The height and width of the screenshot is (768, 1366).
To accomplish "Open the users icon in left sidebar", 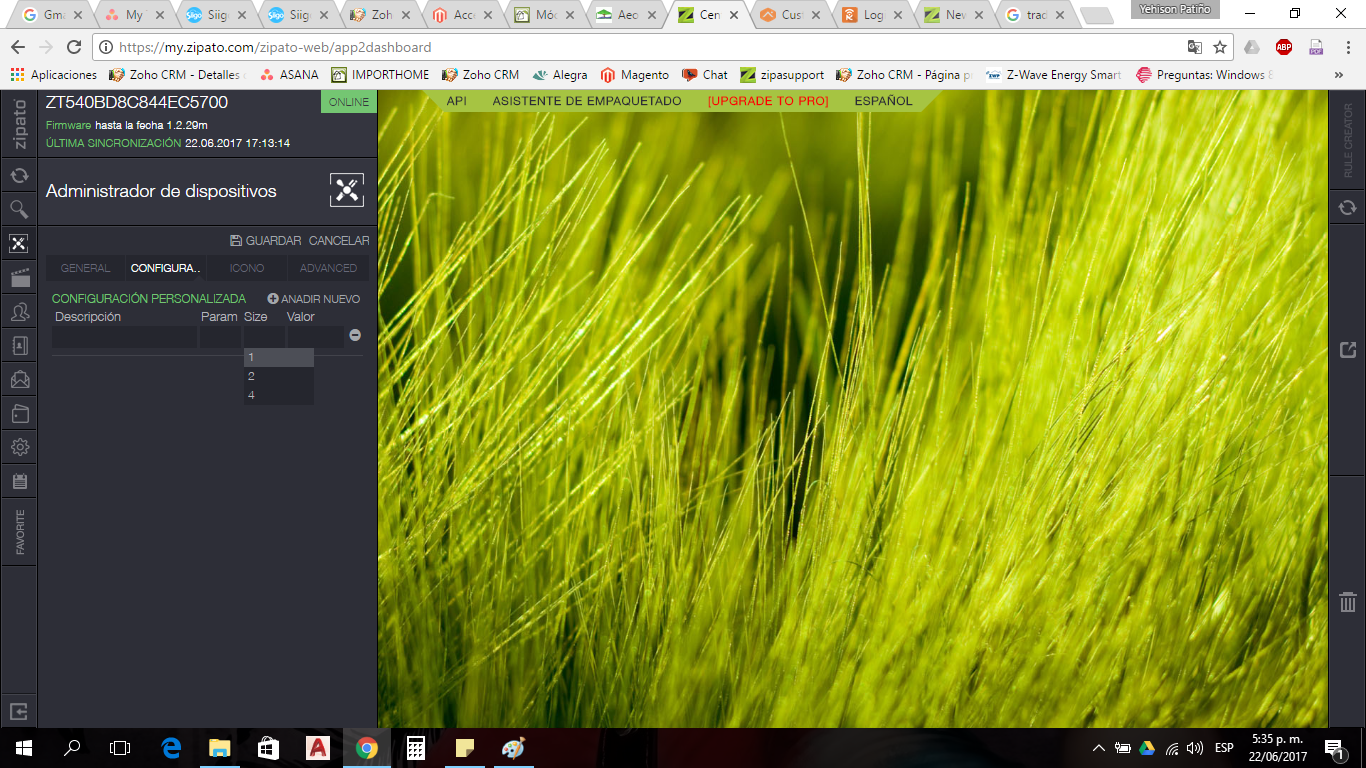I will click(19, 312).
